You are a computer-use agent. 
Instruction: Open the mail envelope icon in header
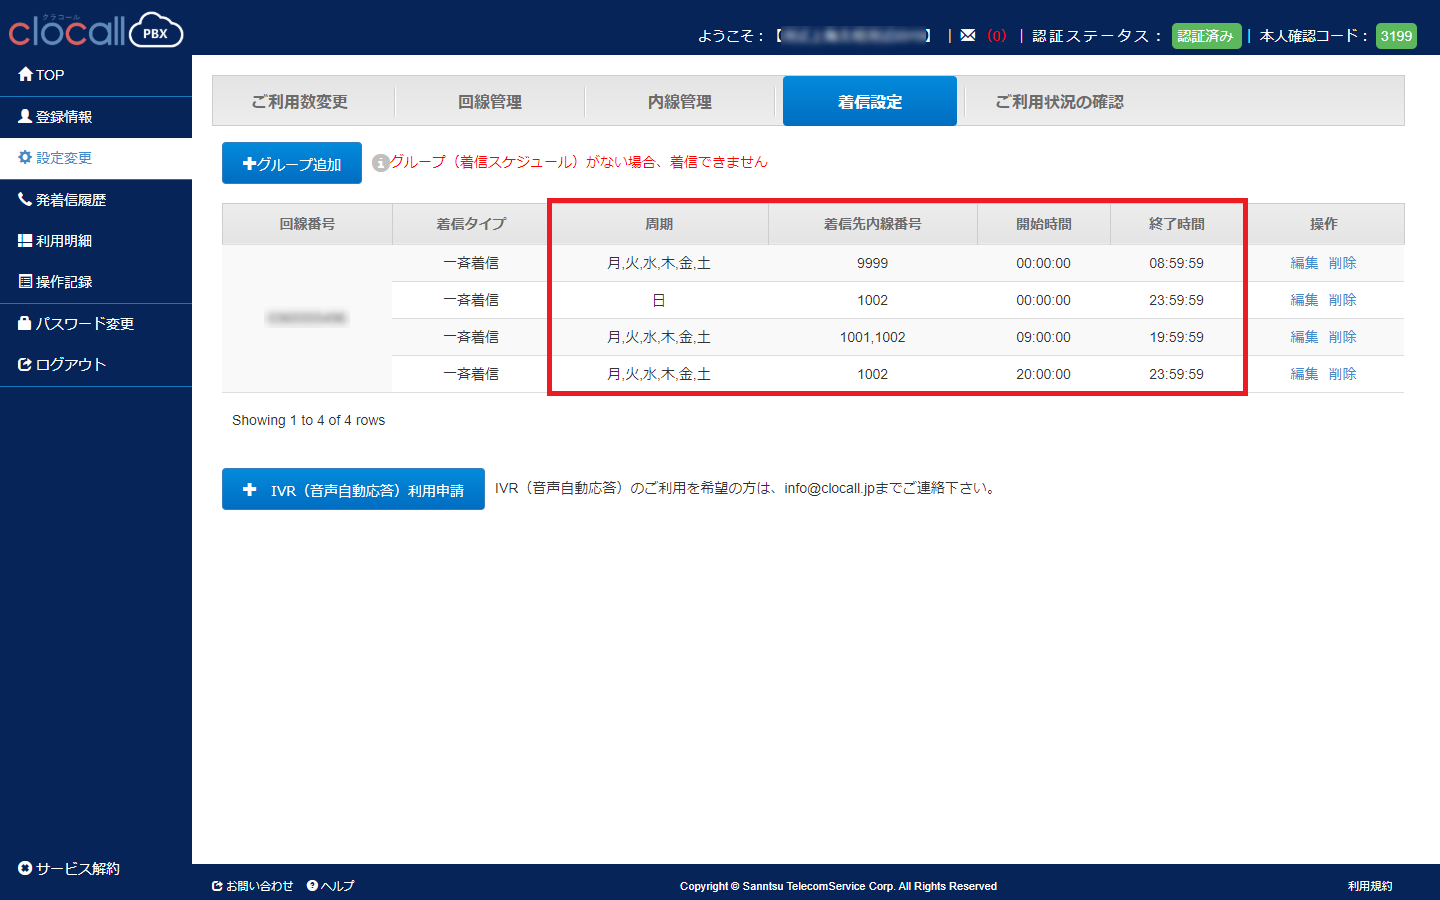(968, 35)
